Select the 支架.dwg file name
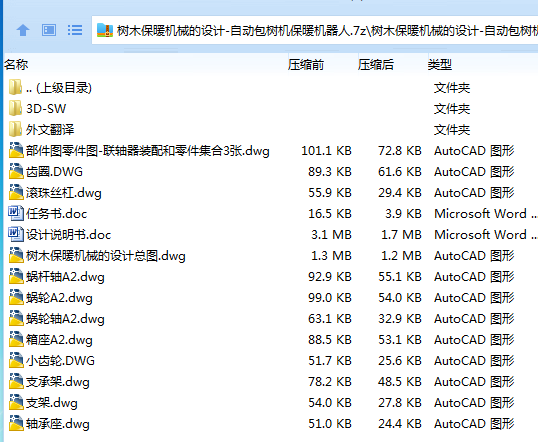This screenshot has height=442, width=538. click(x=52, y=403)
